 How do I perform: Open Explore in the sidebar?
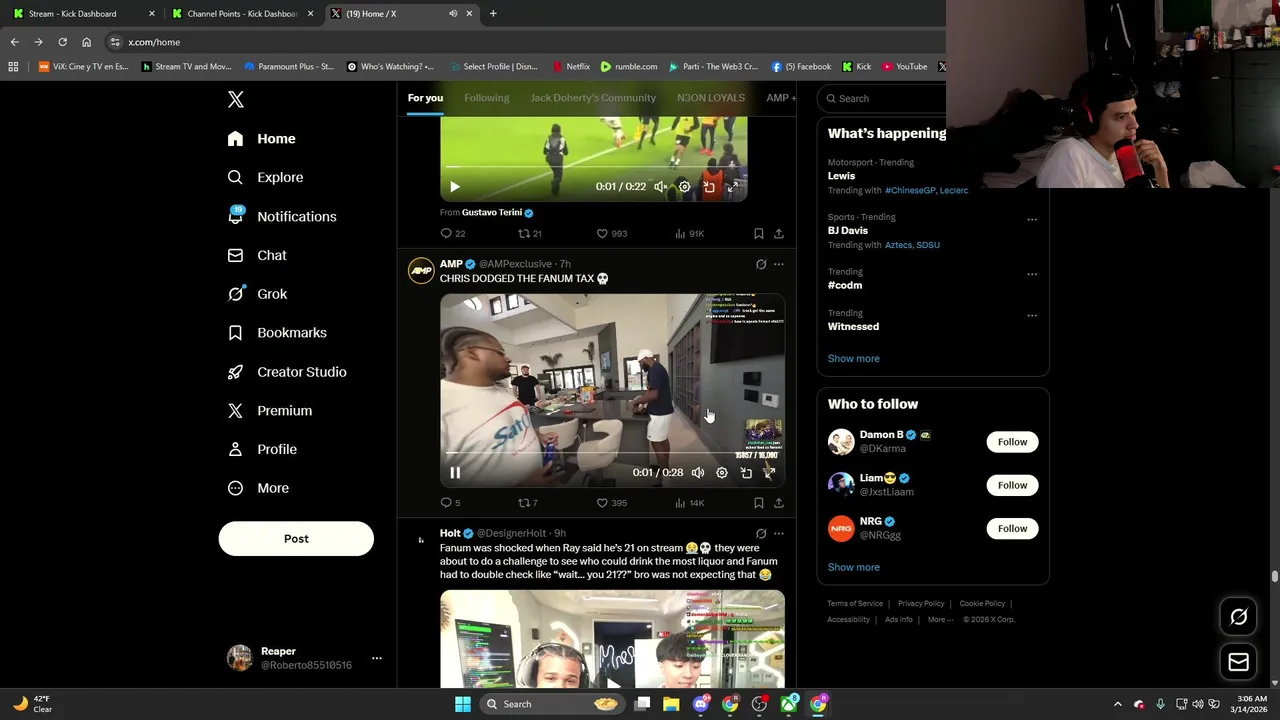click(265, 177)
